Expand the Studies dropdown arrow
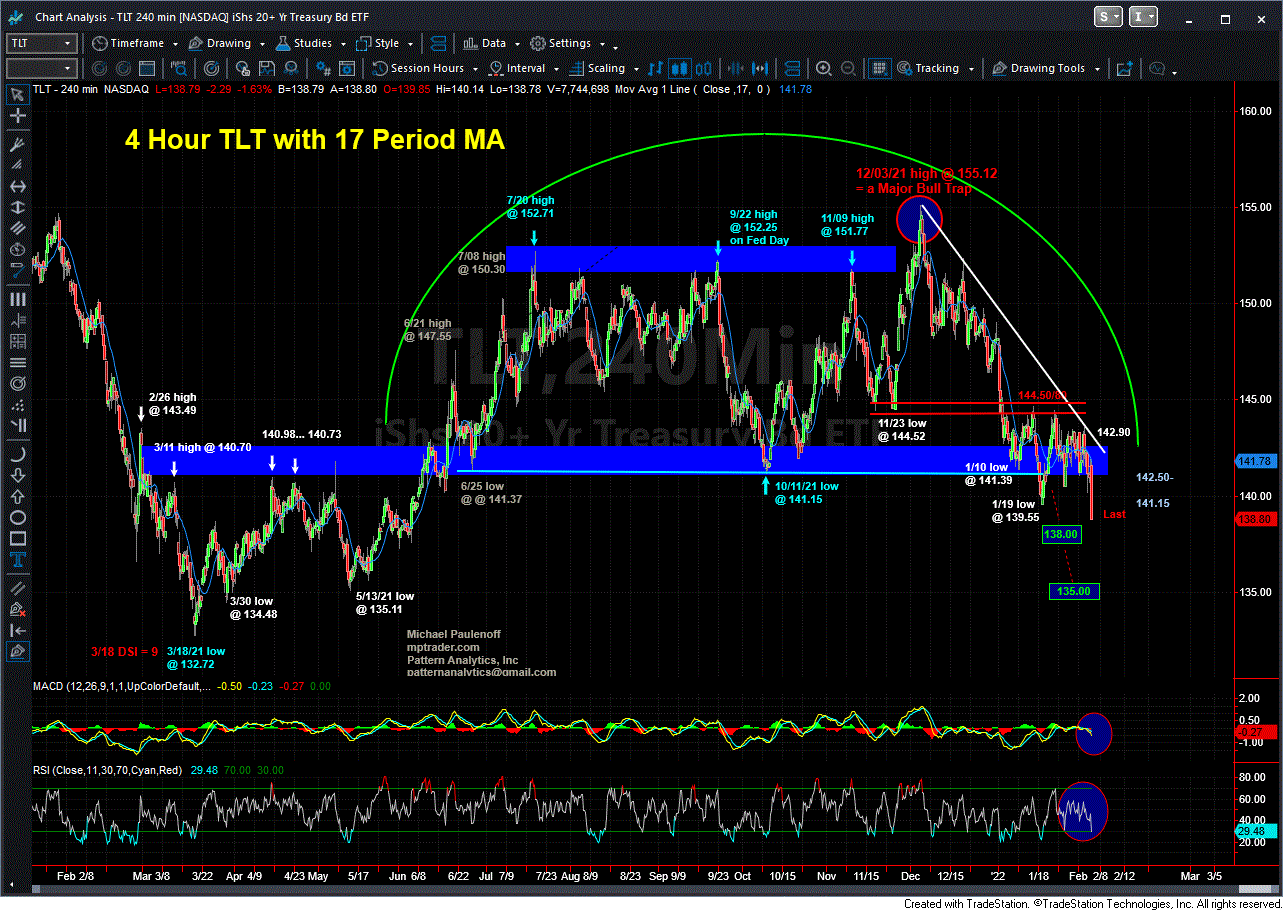Screen dimensions: 1283x910 click(343, 44)
